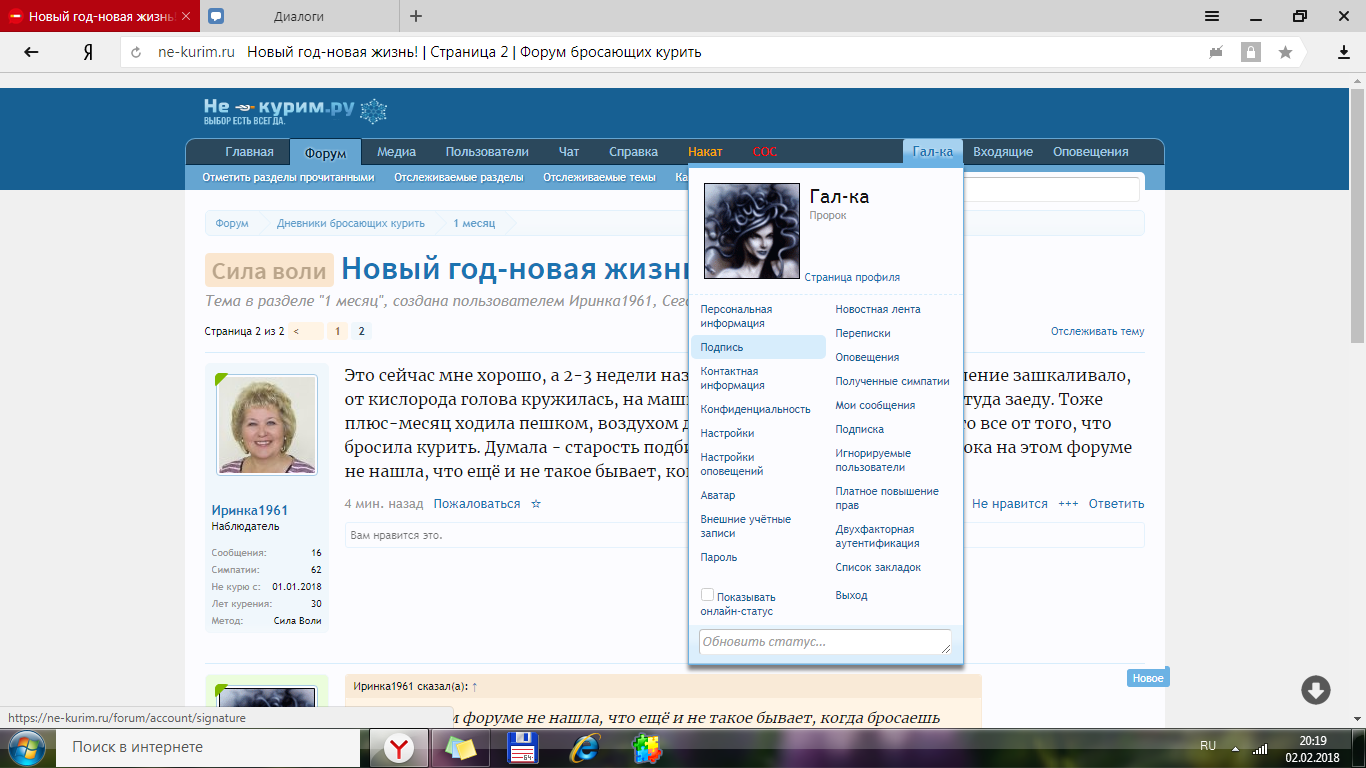
Task: Click the lock protection icon in address bar
Action: (x=1250, y=52)
